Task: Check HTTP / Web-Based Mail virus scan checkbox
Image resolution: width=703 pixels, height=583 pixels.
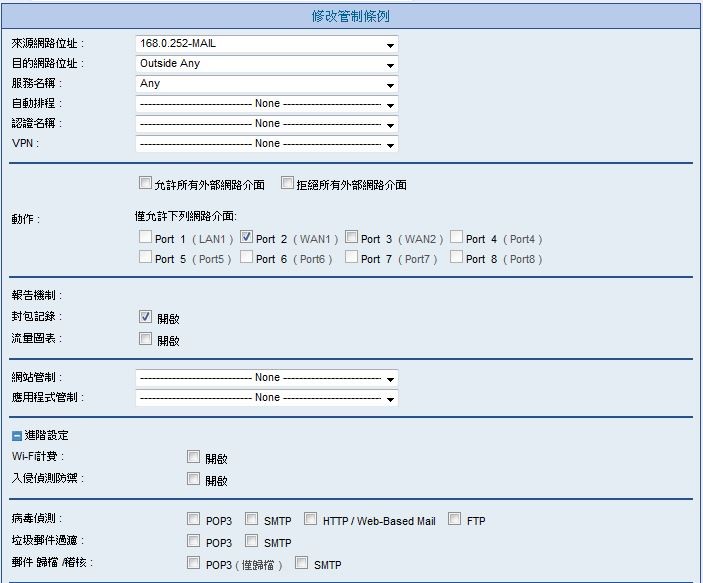Action: [x=310, y=519]
